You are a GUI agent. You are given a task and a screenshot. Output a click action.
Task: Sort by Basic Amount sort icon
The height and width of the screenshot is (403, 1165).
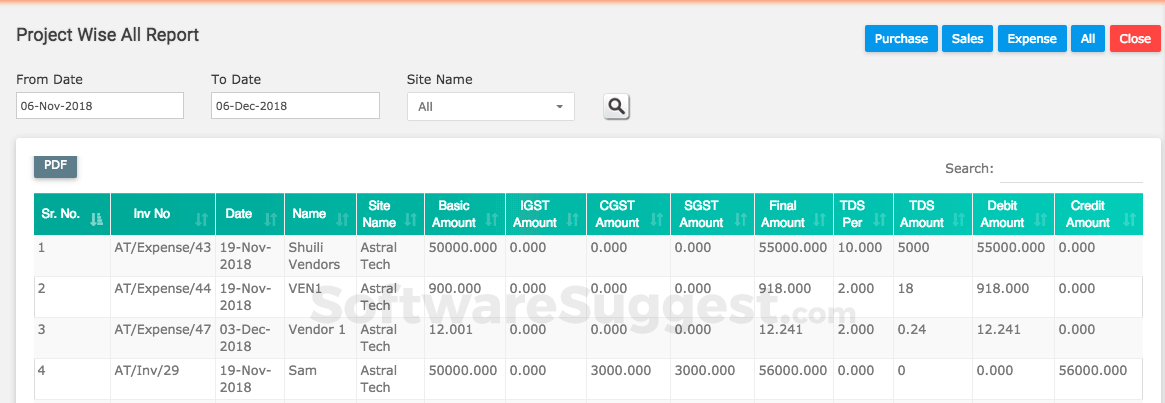tap(491, 218)
